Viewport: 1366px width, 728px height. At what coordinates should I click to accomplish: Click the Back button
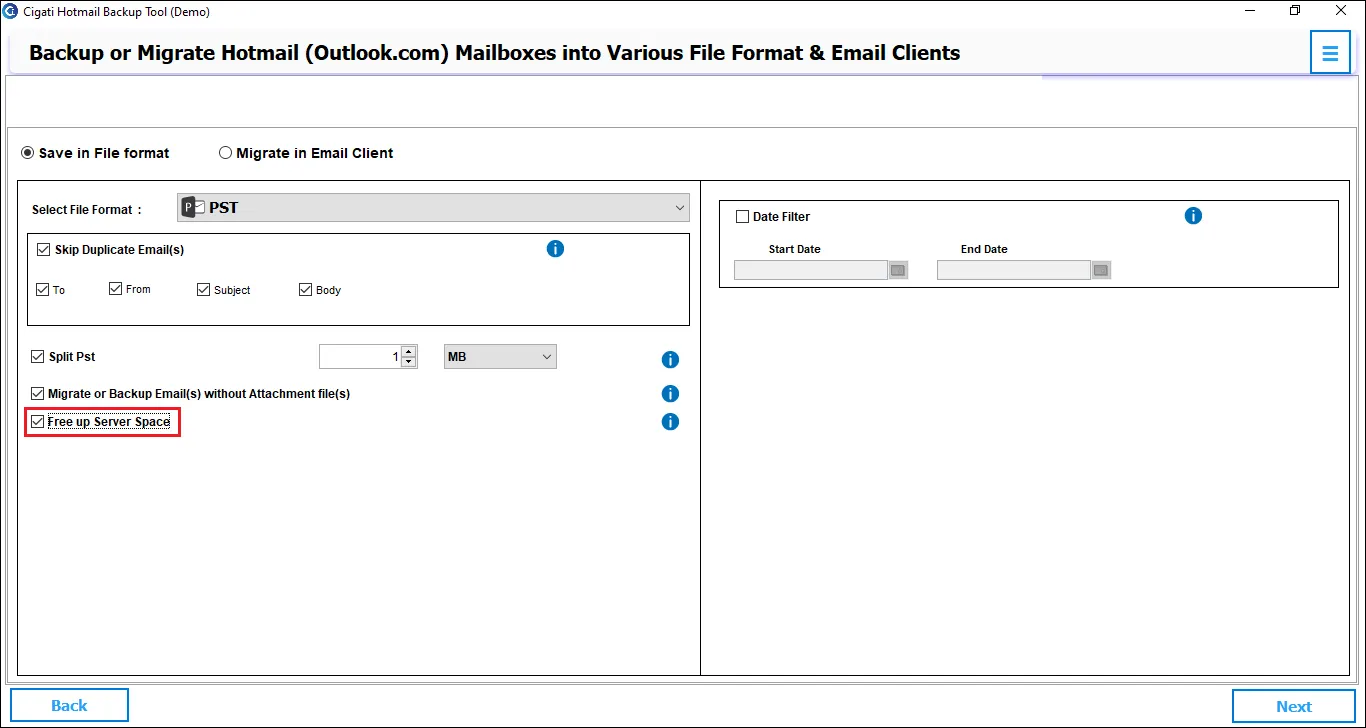click(69, 705)
